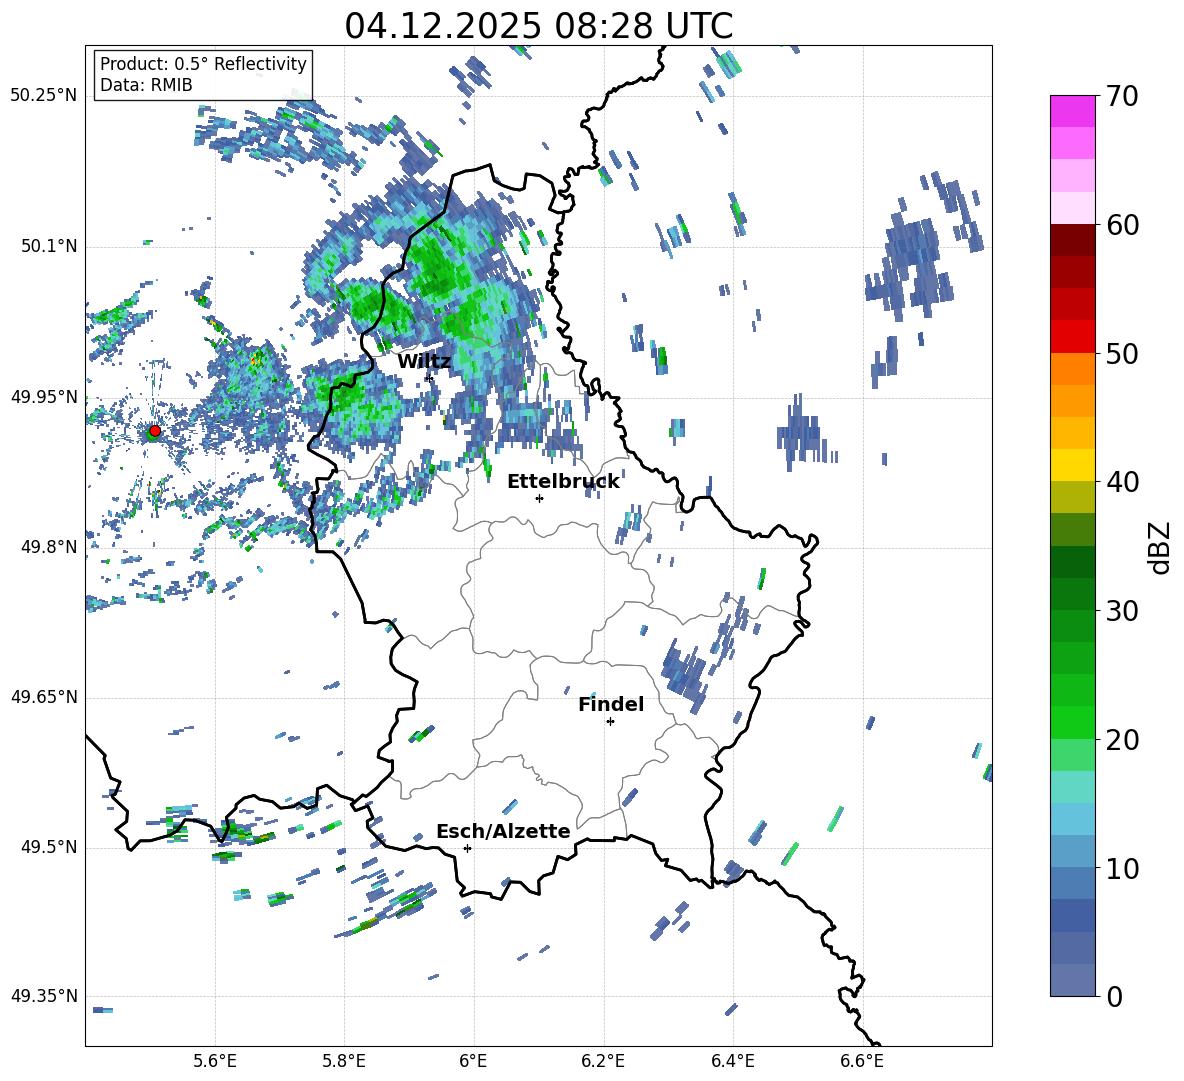Click the 50.25°N latitude tick label
The image size is (1184, 1081).
pos(44,96)
